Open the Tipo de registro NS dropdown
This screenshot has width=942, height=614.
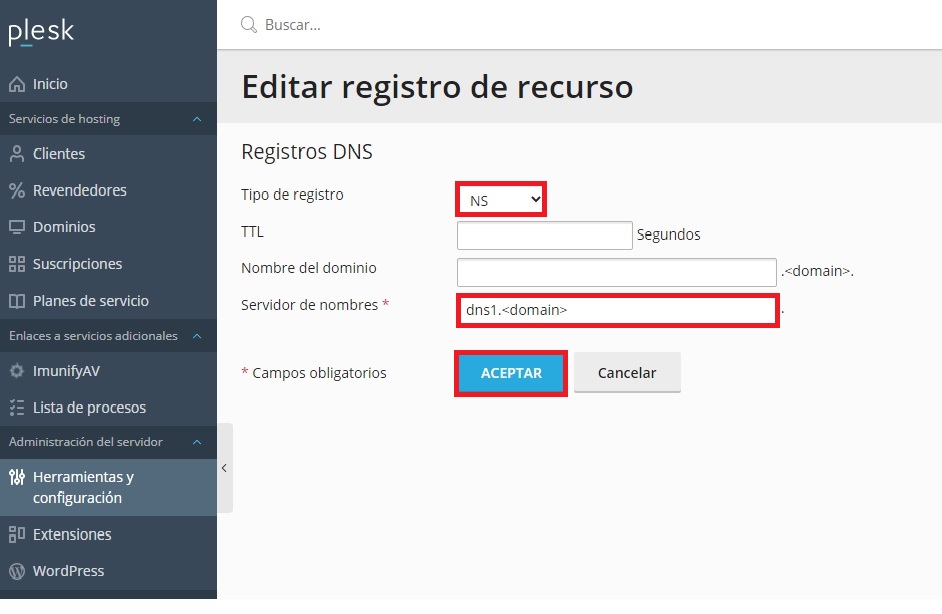pos(501,199)
